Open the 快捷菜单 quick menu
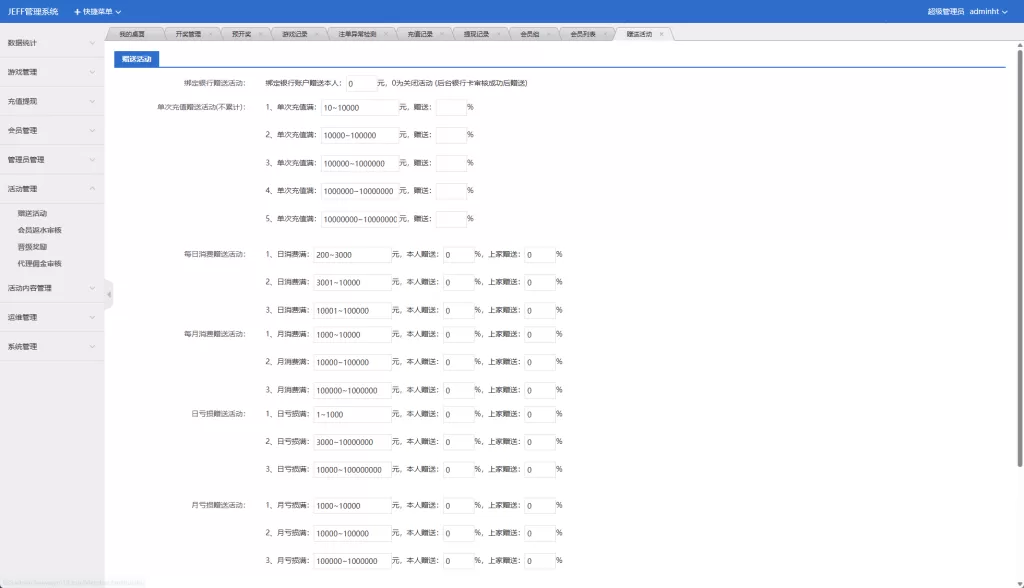Viewport: 1024px width, 588px height. [x=97, y=12]
